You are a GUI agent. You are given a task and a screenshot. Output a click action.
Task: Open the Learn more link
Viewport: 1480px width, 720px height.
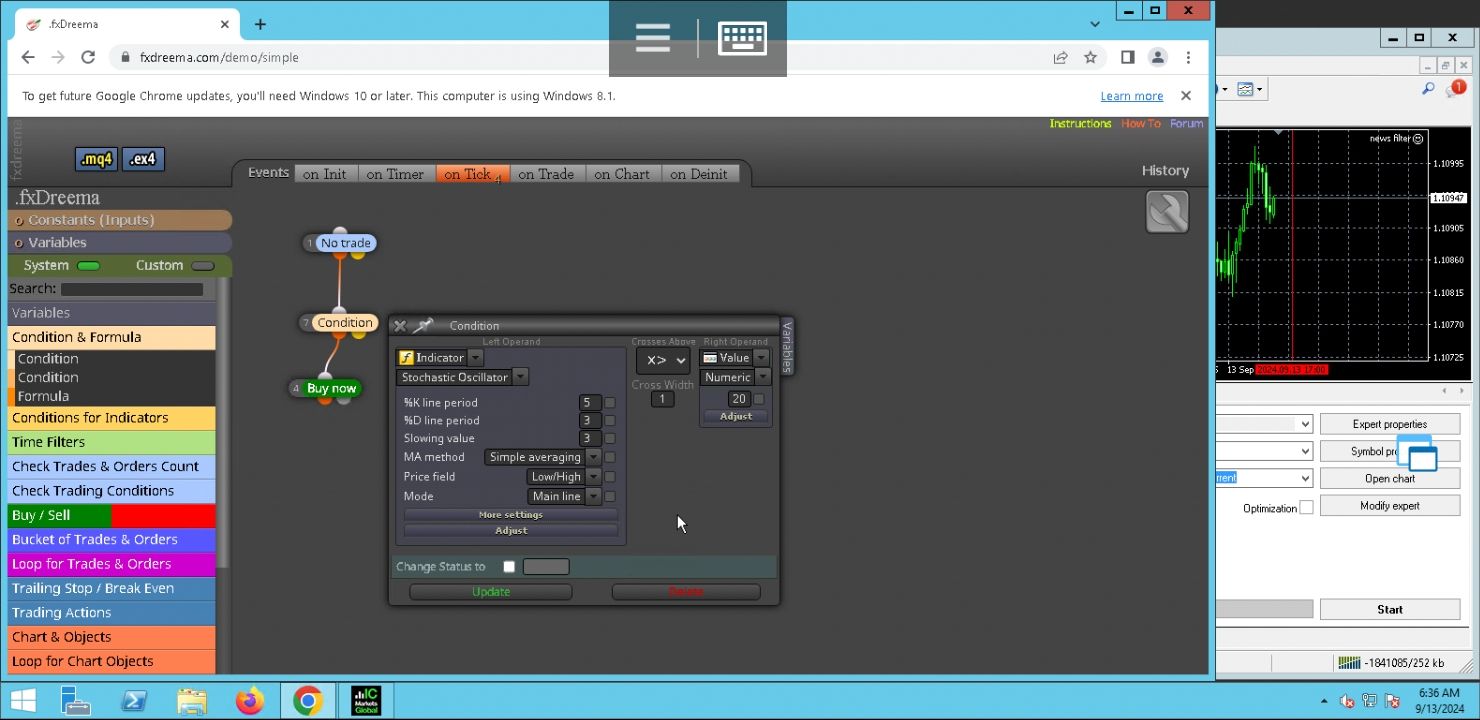click(1132, 96)
